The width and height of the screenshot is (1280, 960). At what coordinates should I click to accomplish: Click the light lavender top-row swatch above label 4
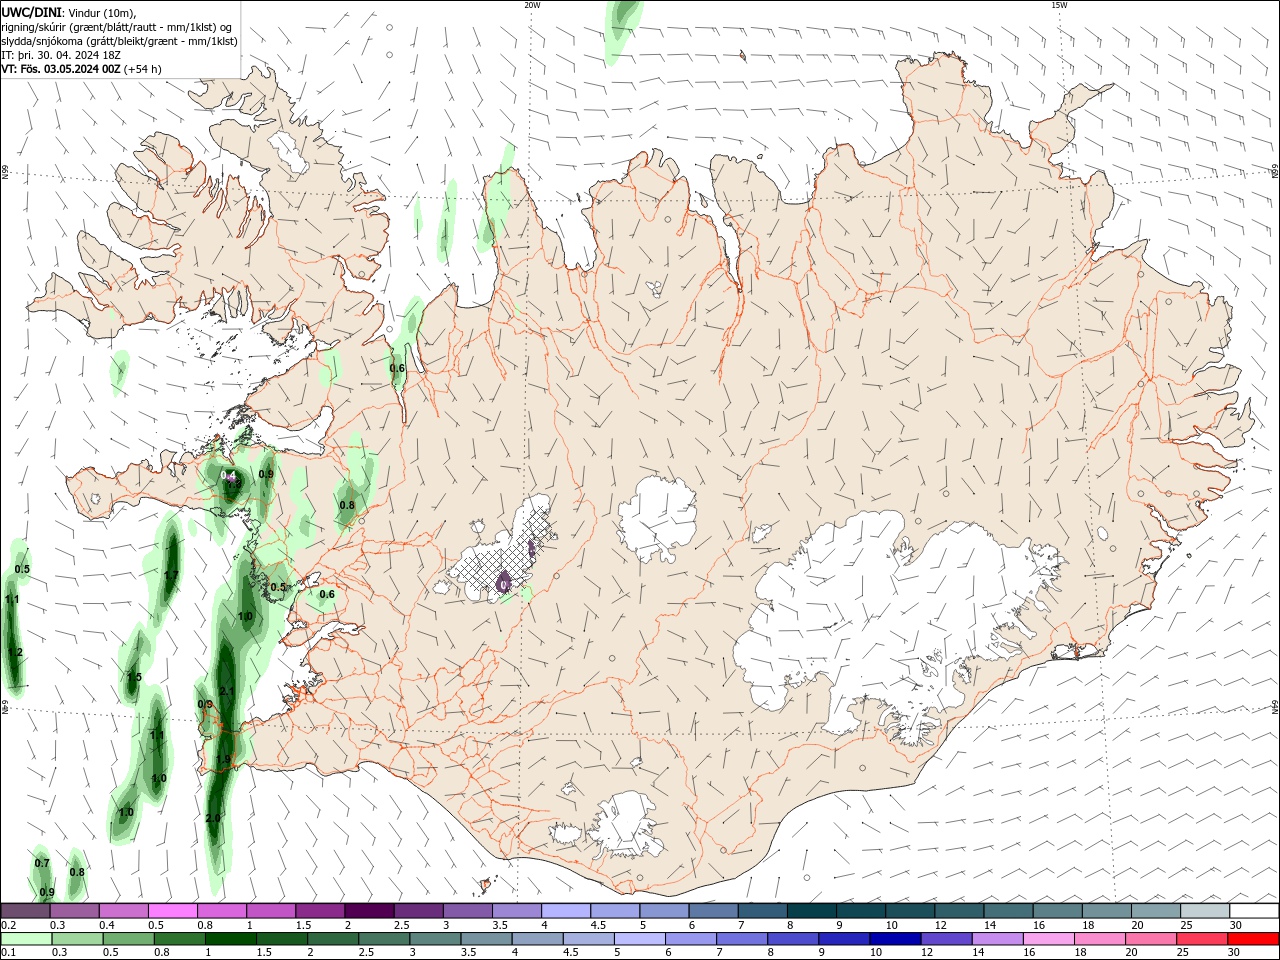coord(567,911)
